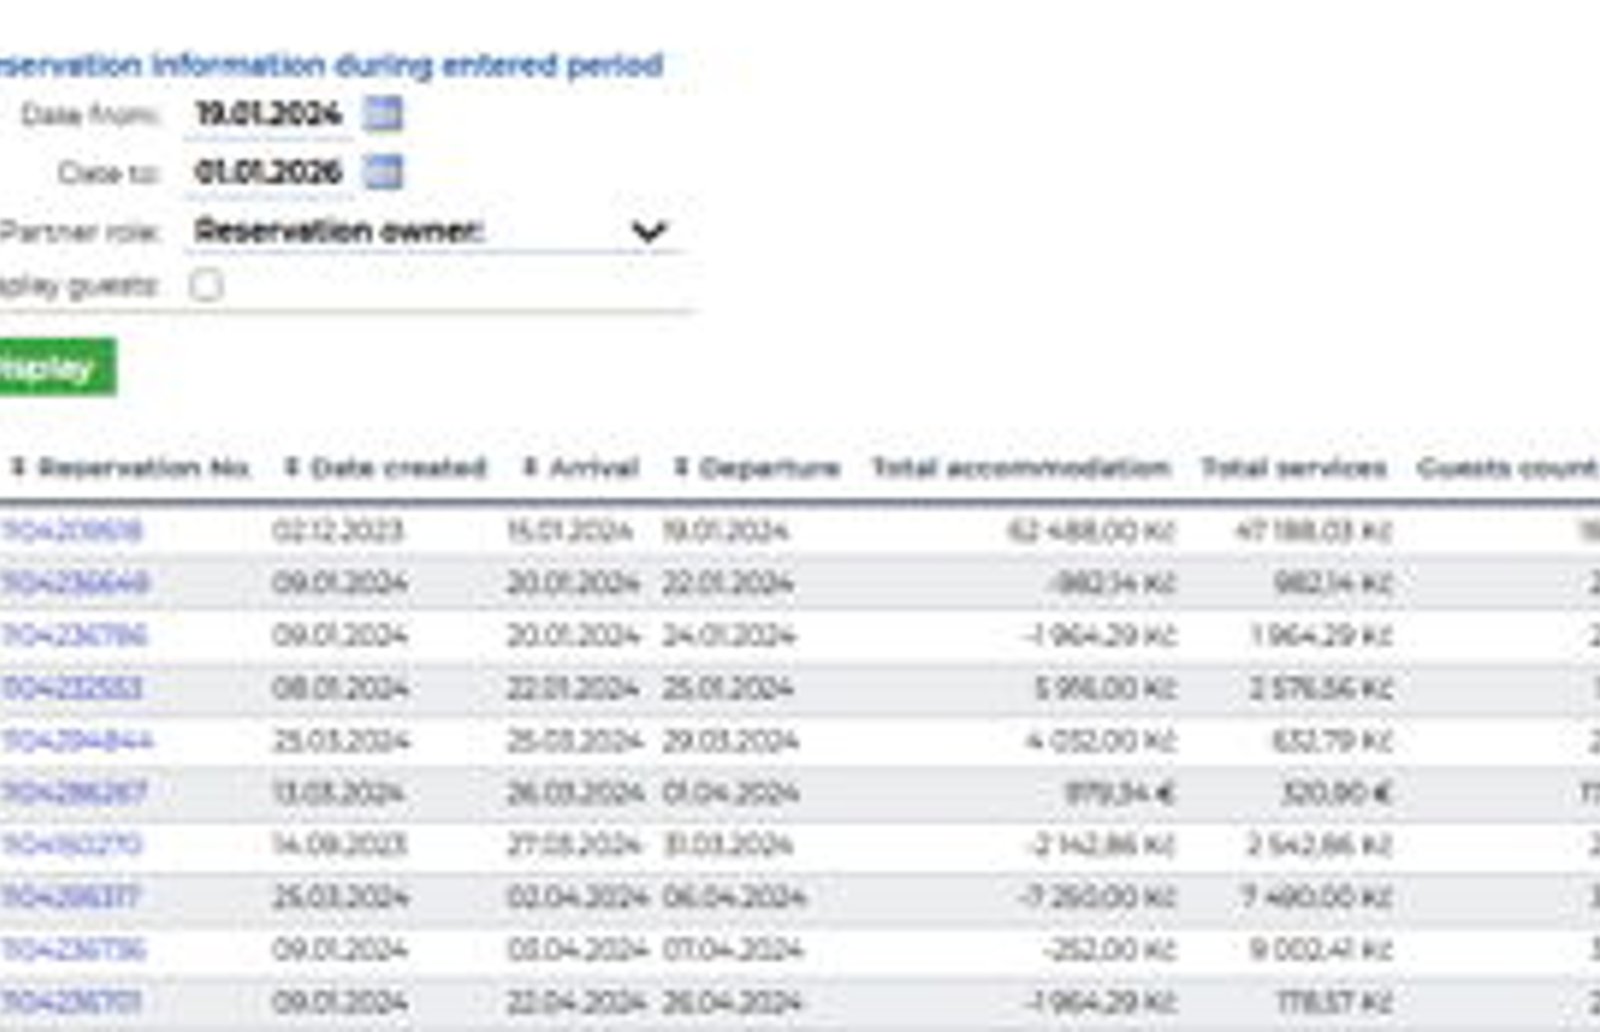Open reservation number in row departing 31.03.2024

tap(72, 845)
